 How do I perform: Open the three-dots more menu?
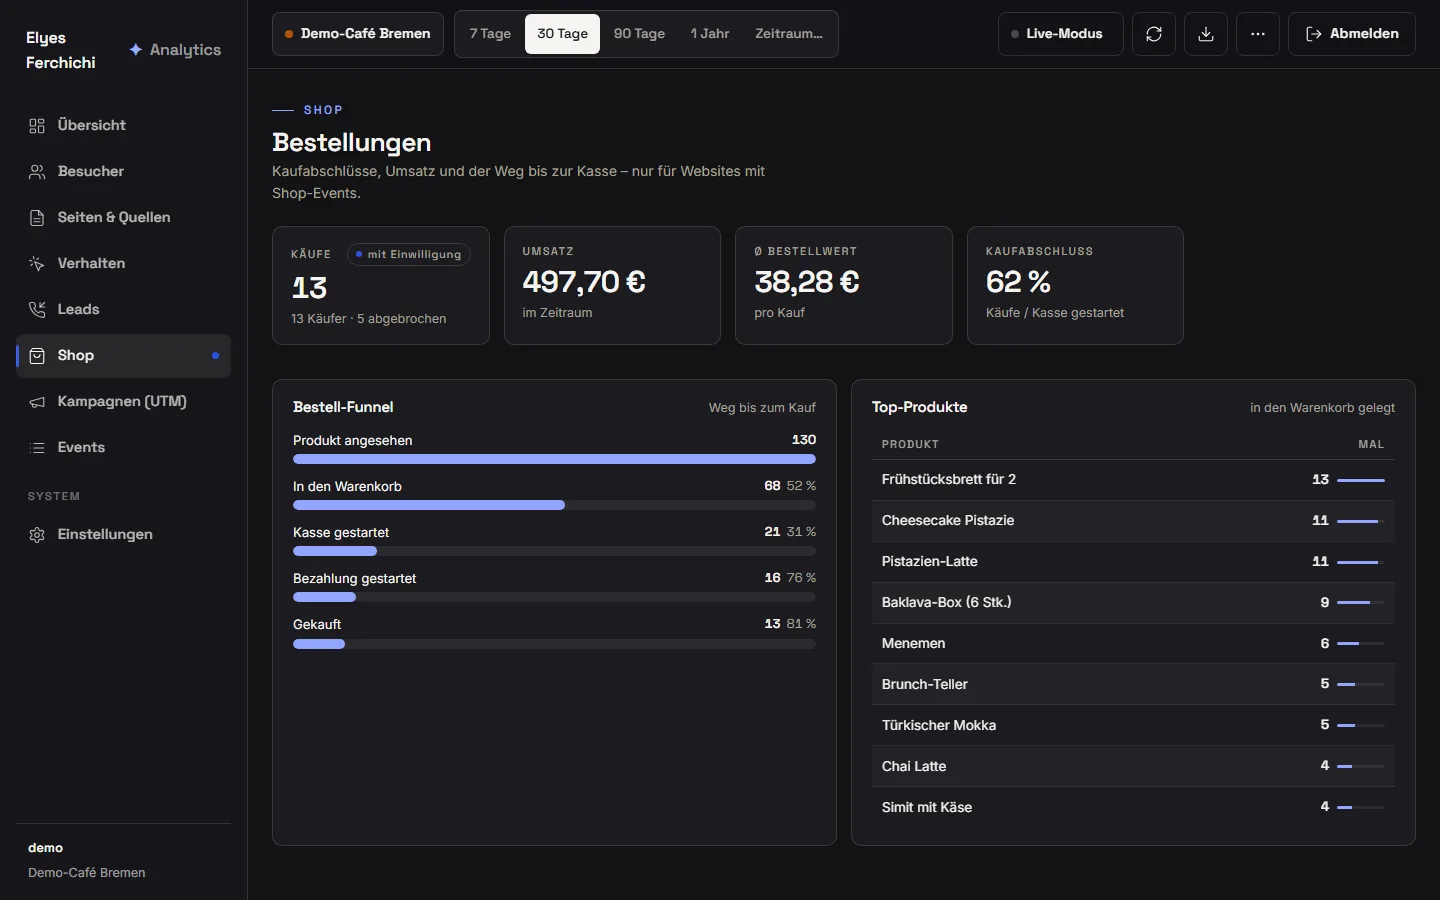click(1258, 34)
